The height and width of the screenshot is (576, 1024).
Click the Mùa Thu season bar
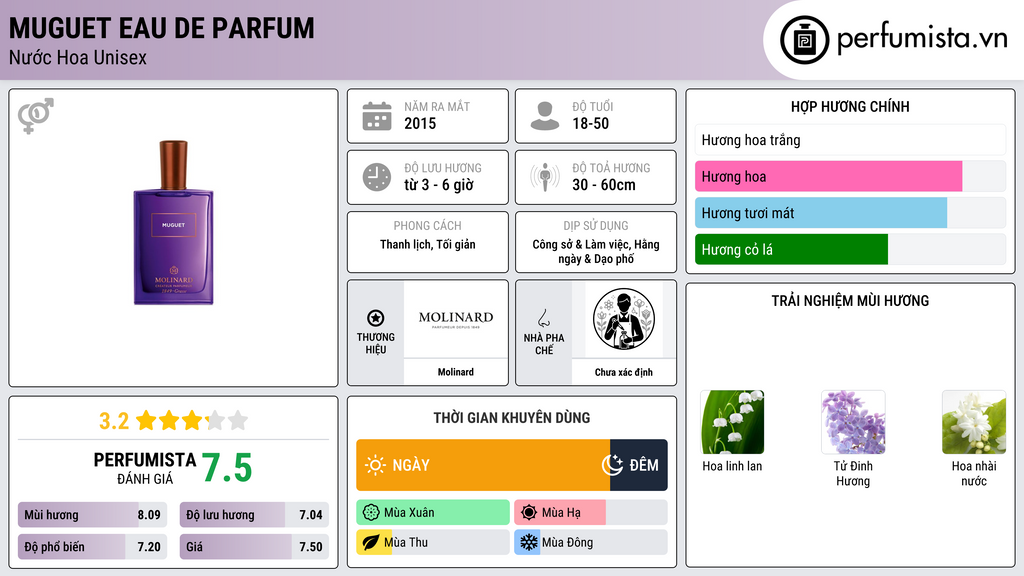pos(433,542)
